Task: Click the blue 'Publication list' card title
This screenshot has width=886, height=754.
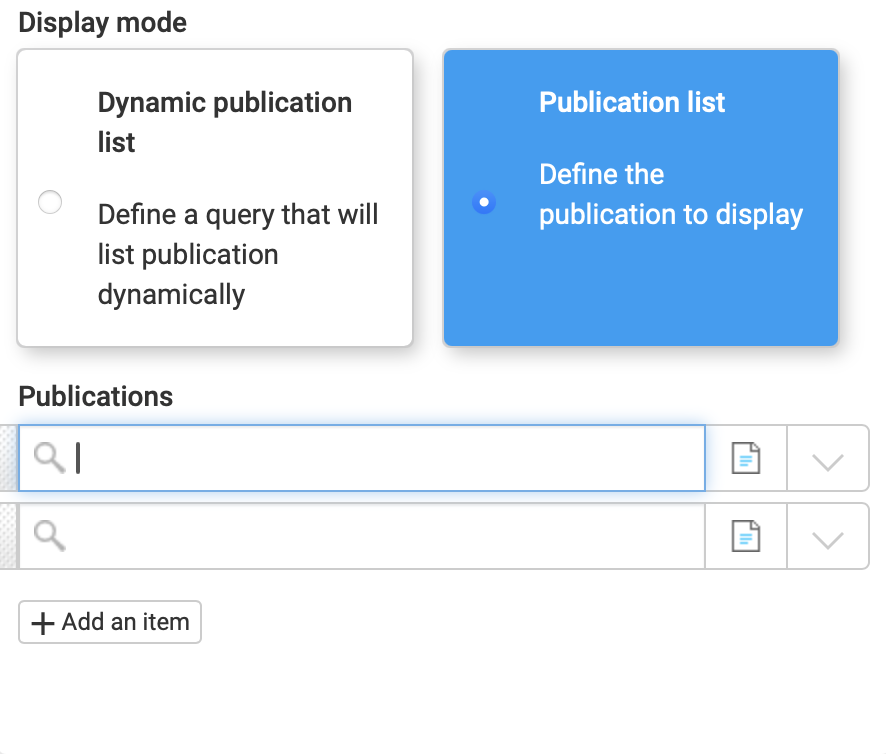Action: click(632, 102)
